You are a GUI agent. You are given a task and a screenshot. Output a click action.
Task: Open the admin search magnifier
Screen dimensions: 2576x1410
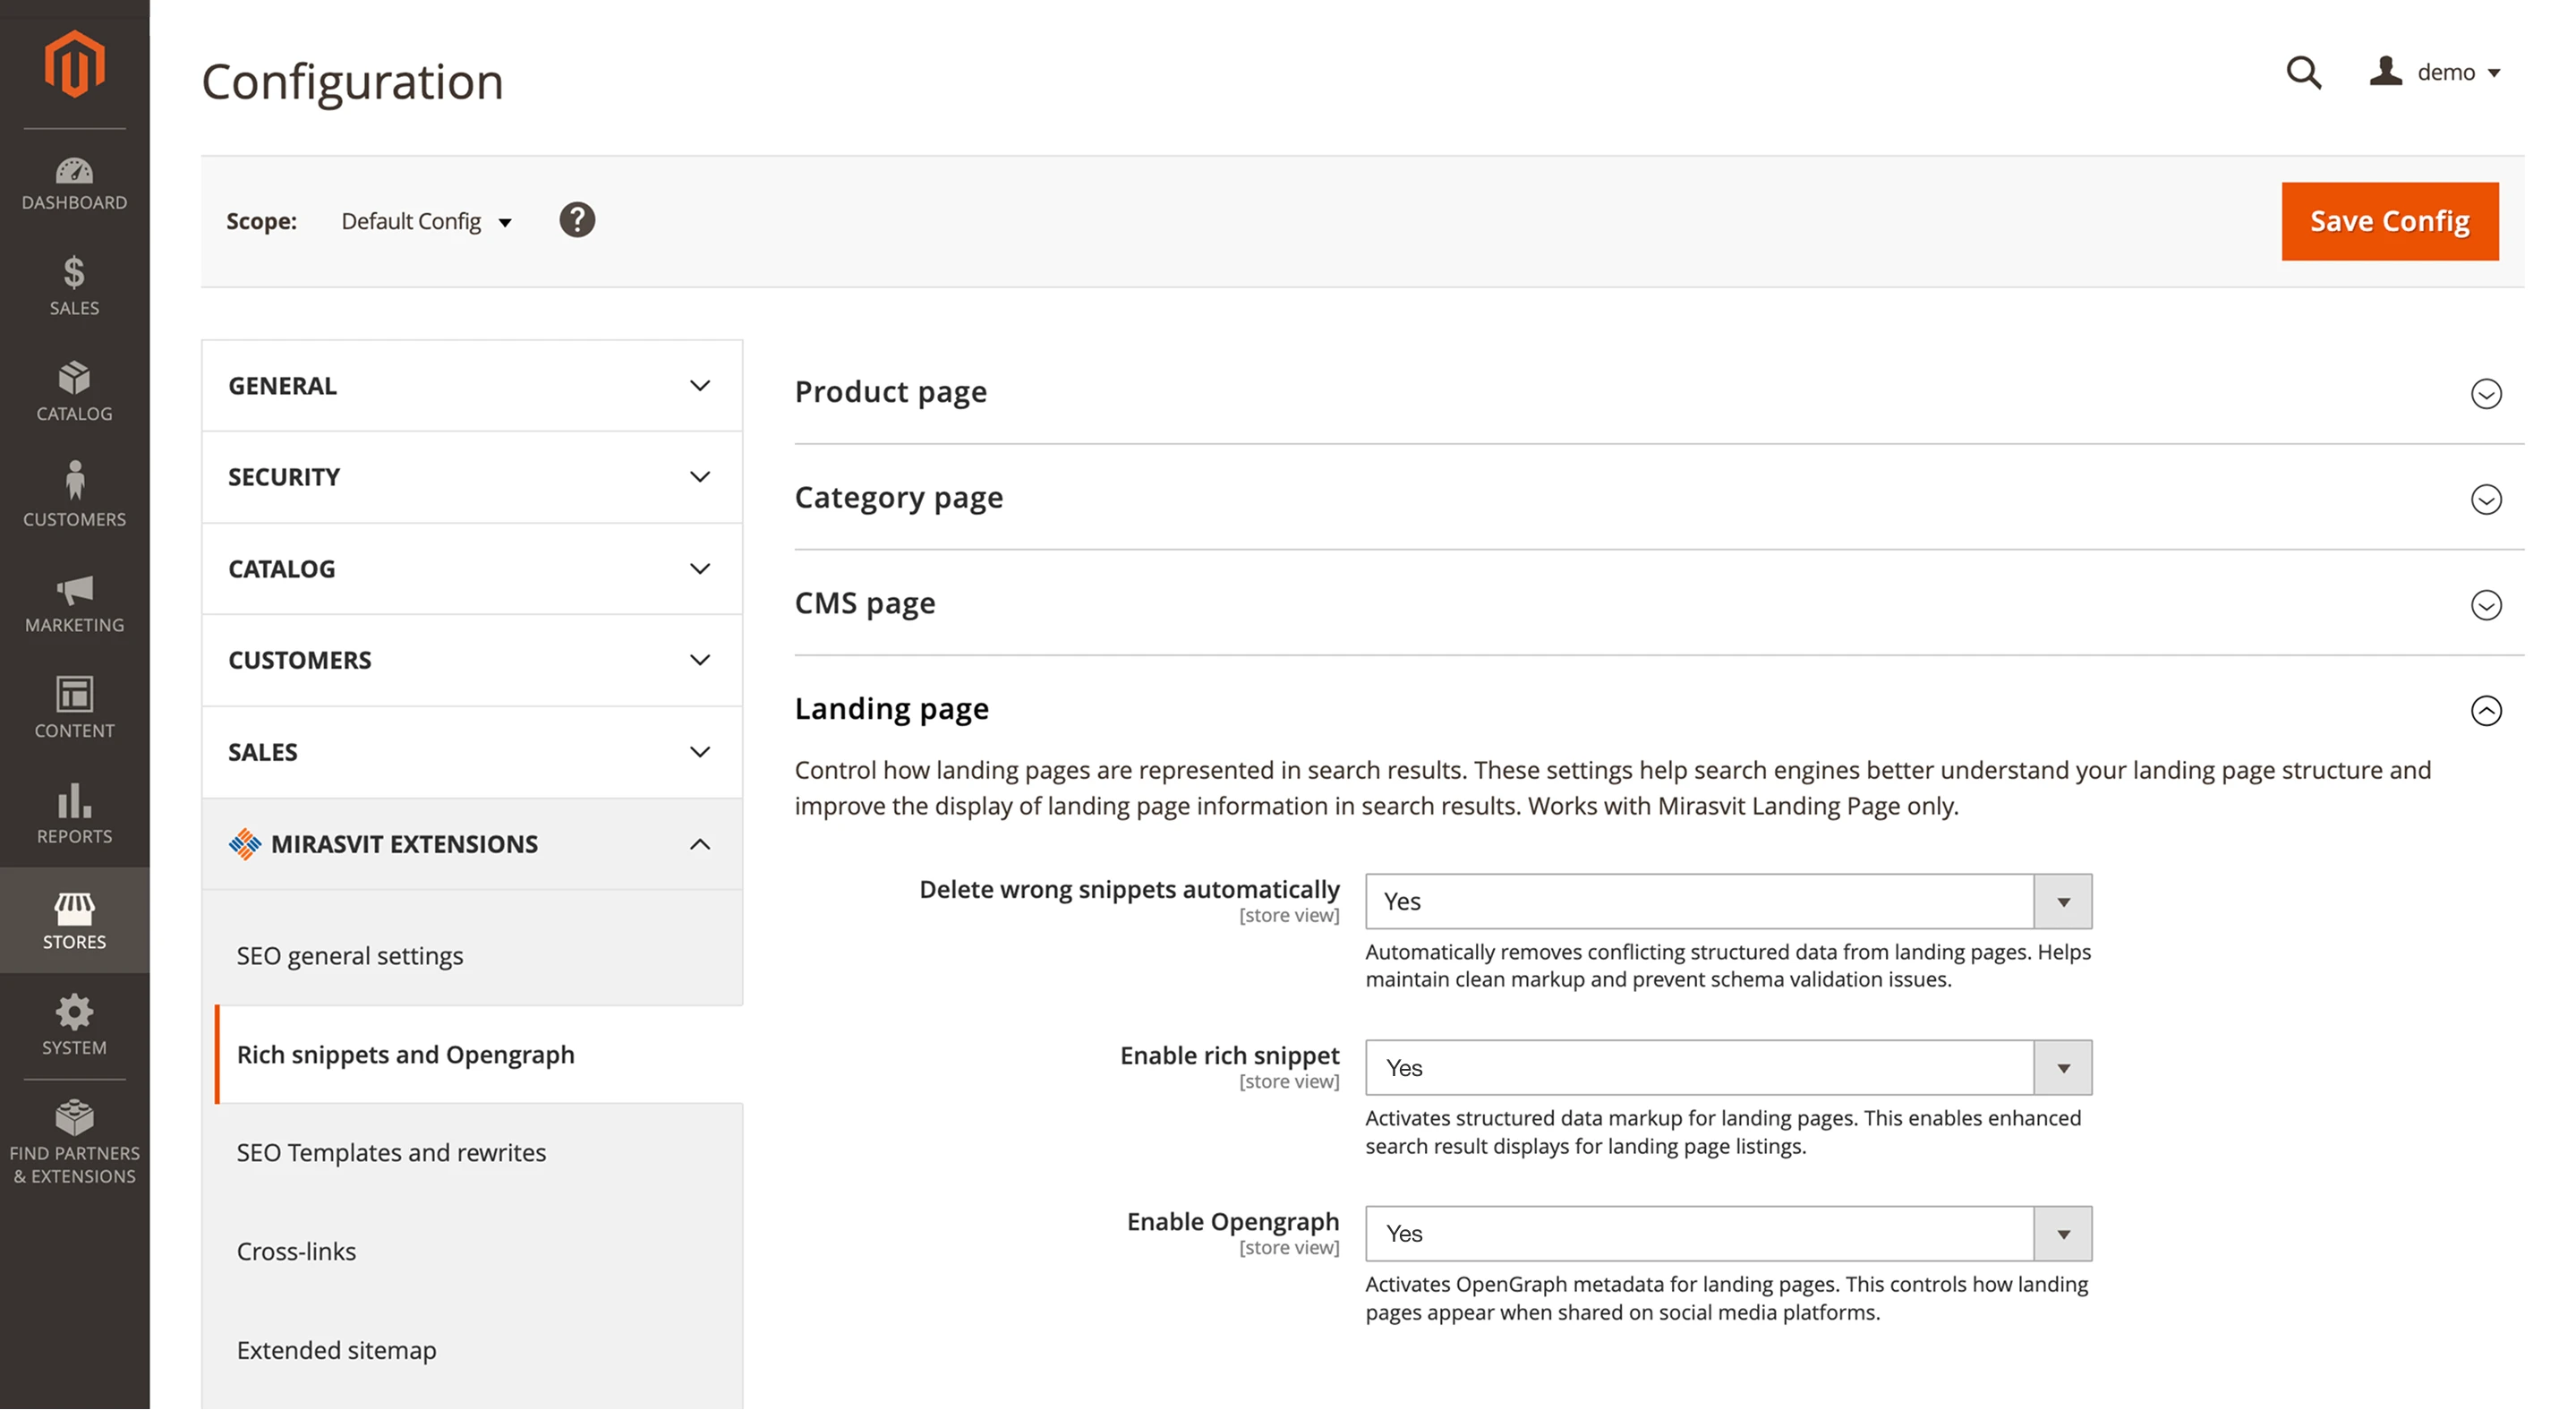click(2304, 72)
